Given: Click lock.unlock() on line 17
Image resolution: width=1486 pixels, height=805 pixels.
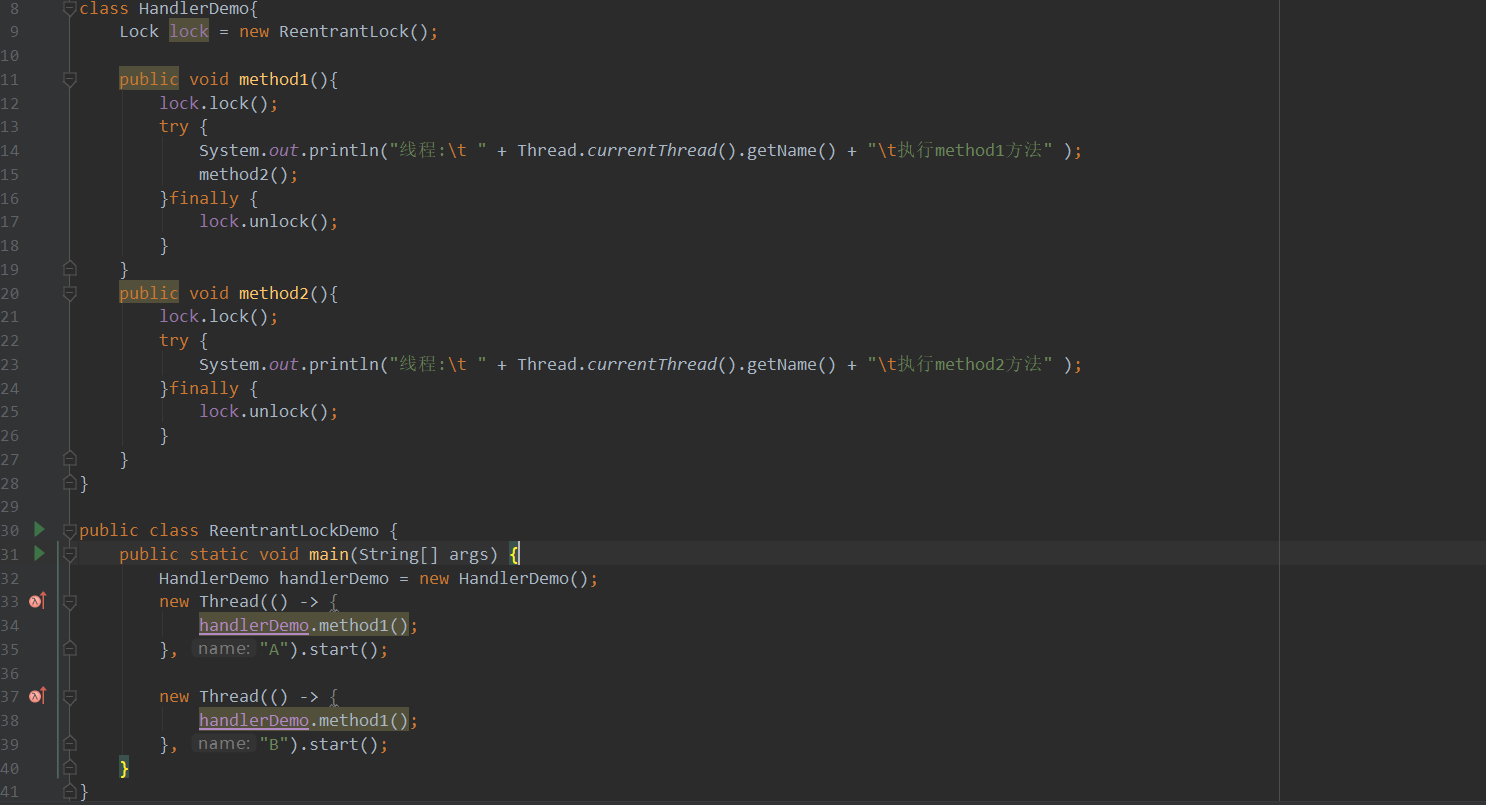Looking at the screenshot, I should (x=264, y=221).
